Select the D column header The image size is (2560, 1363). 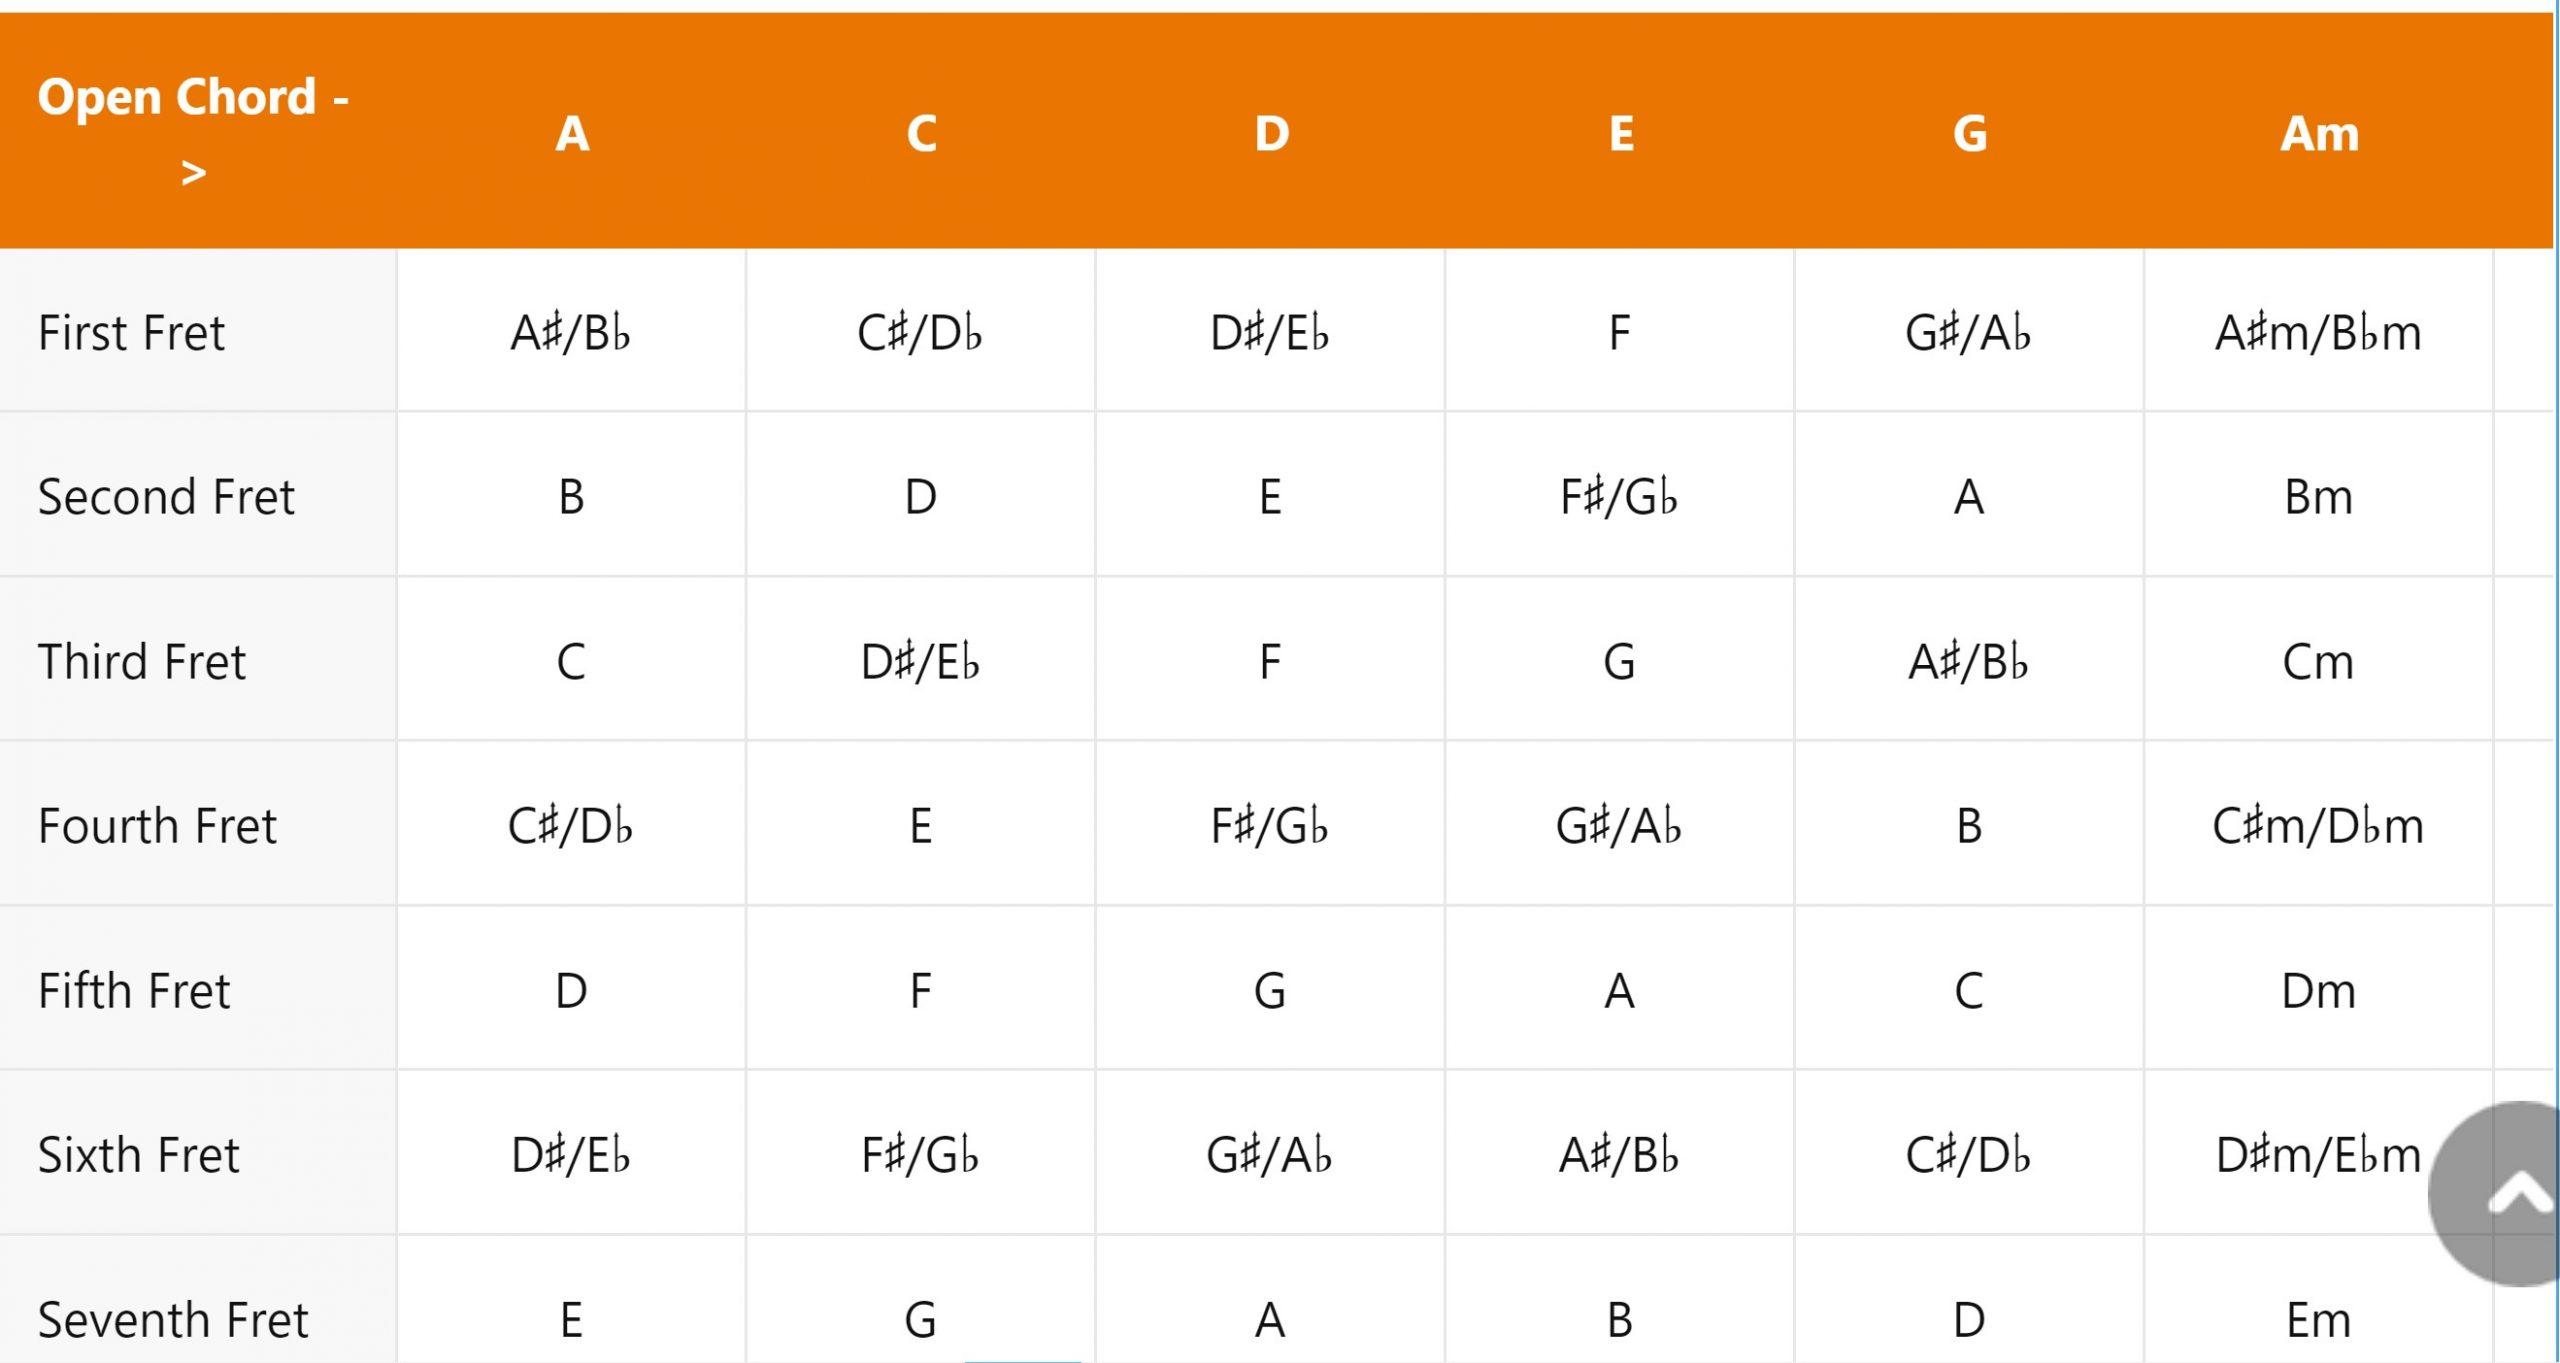1270,135
